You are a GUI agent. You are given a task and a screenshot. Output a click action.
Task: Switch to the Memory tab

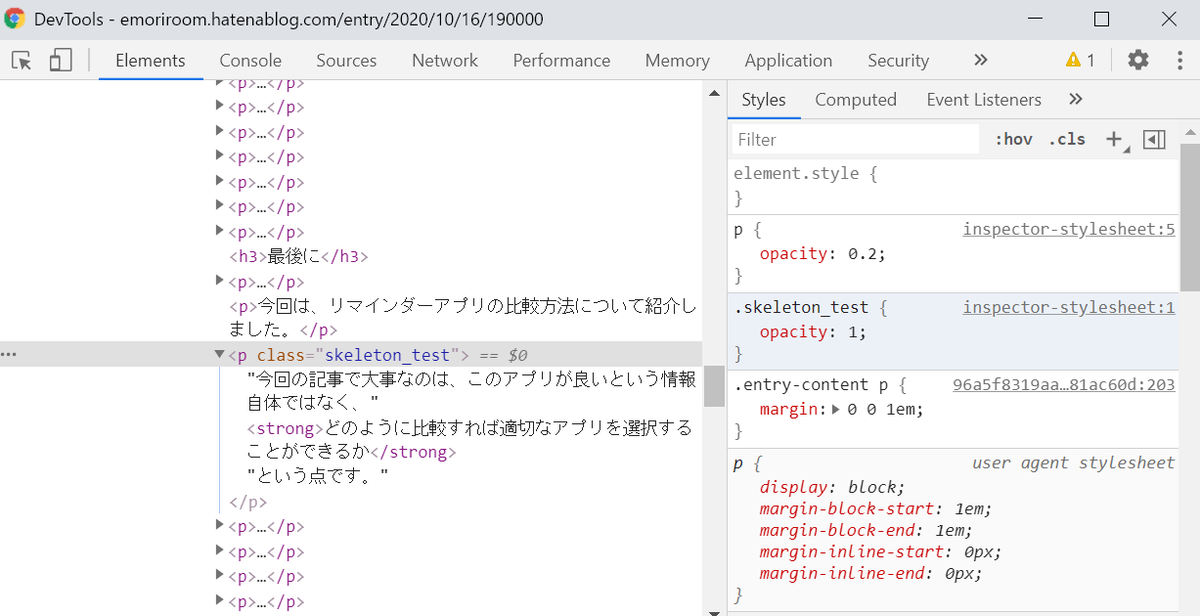[x=677, y=60]
